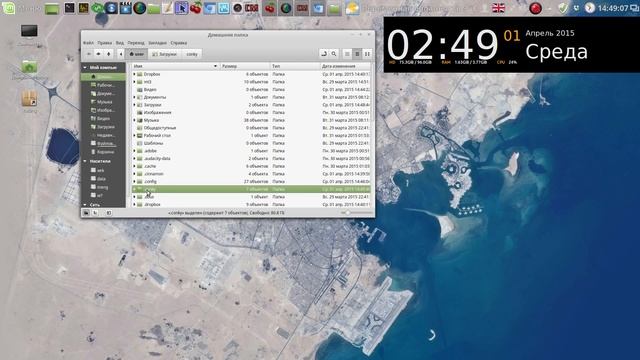Screen dimensions: 640x360
Task: Go forward using the toolbar Forward arrow
Action: tap(98, 54)
